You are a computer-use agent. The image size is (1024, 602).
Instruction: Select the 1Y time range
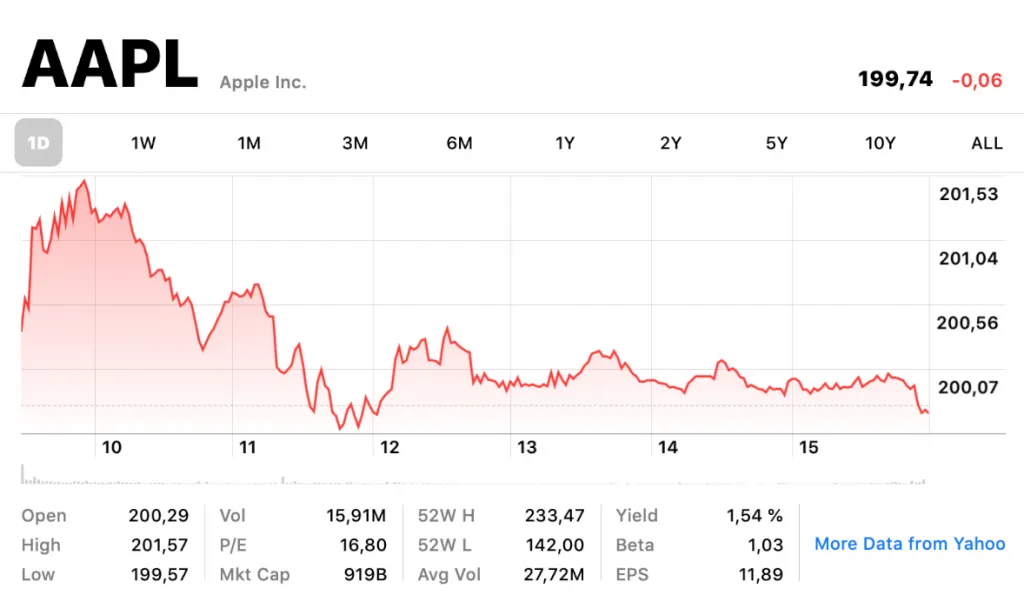pyautogui.click(x=565, y=143)
